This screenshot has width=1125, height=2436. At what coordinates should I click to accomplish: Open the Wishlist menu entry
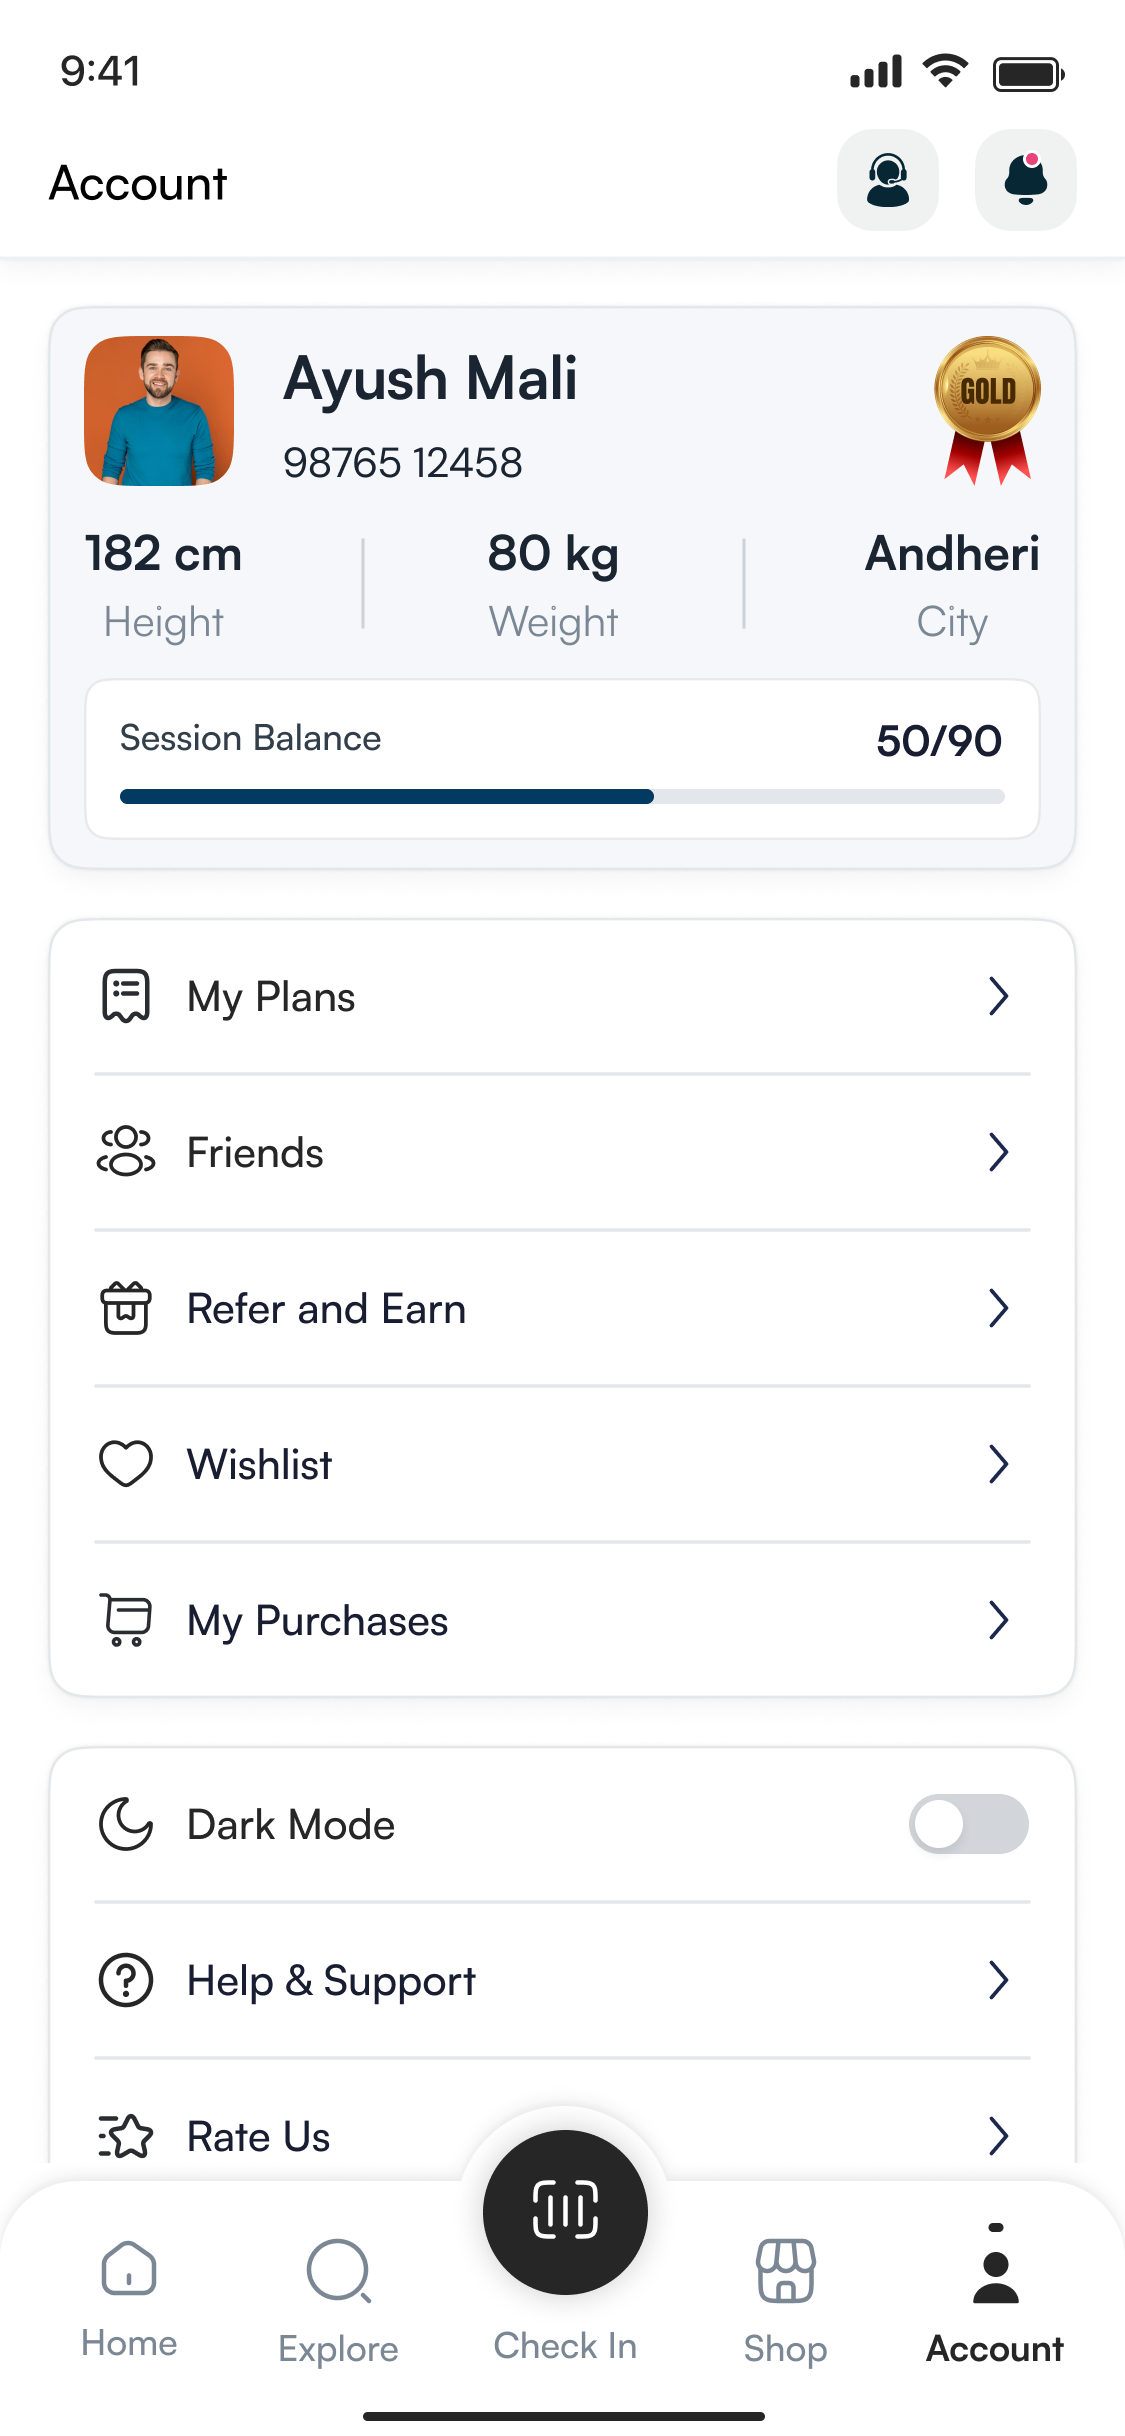coord(260,1465)
